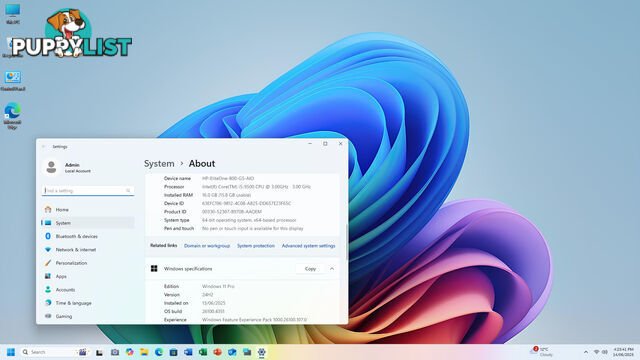Navigate to System breadcrumb
The width and height of the screenshot is (640, 360).
(x=159, y=164)
